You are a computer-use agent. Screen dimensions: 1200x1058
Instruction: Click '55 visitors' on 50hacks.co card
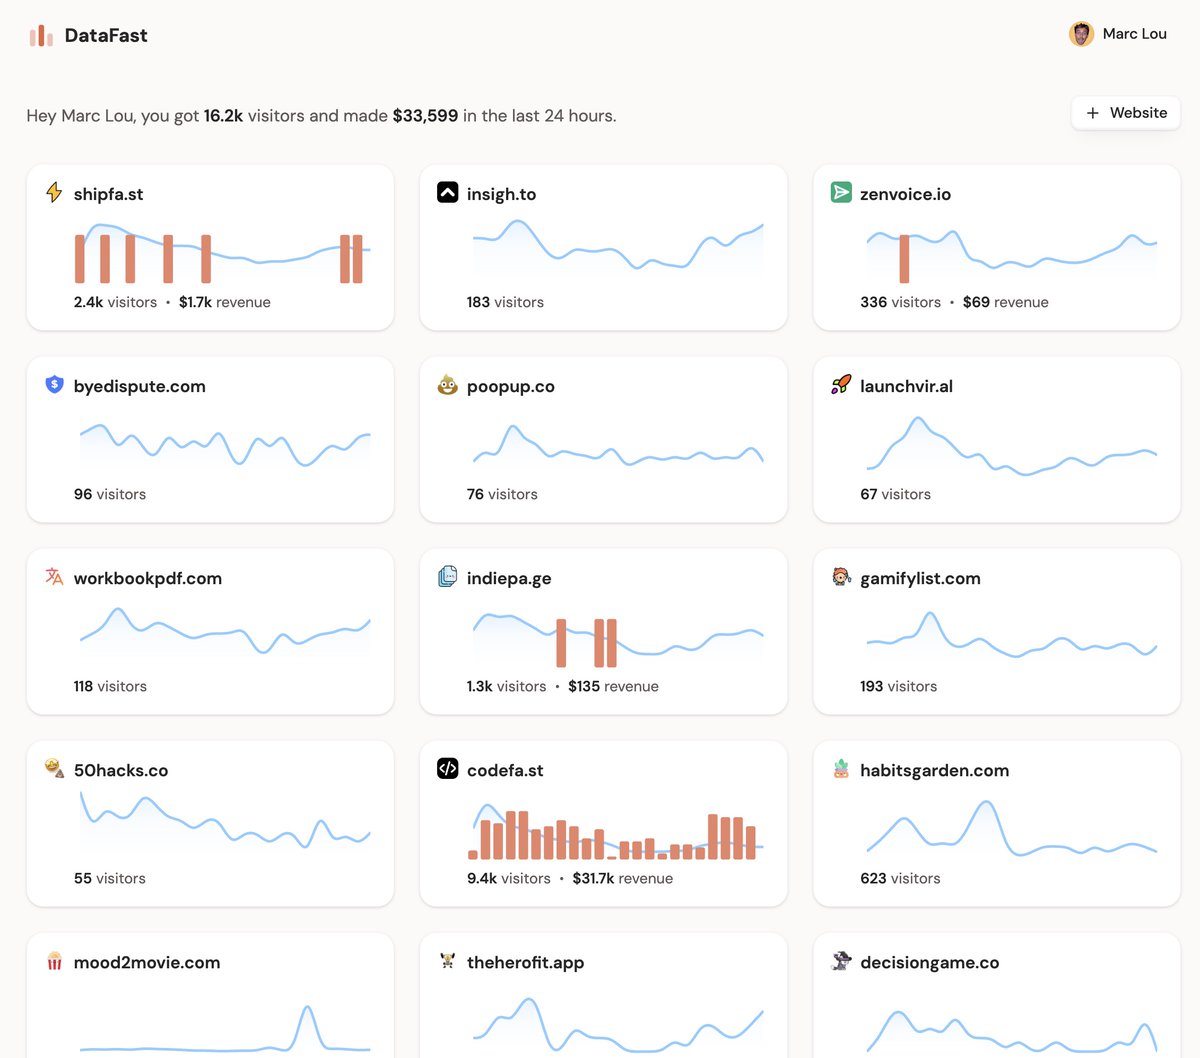110,878
